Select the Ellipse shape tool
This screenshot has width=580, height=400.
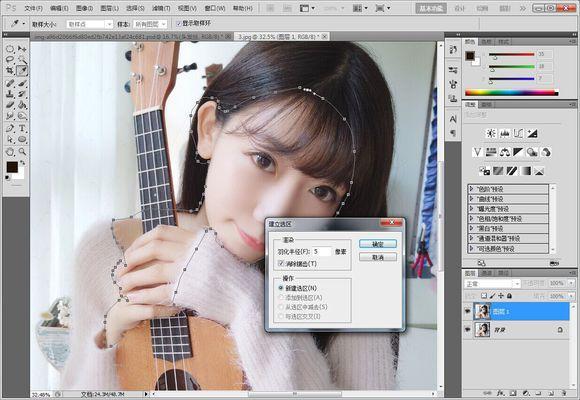[x=22, y=139]
